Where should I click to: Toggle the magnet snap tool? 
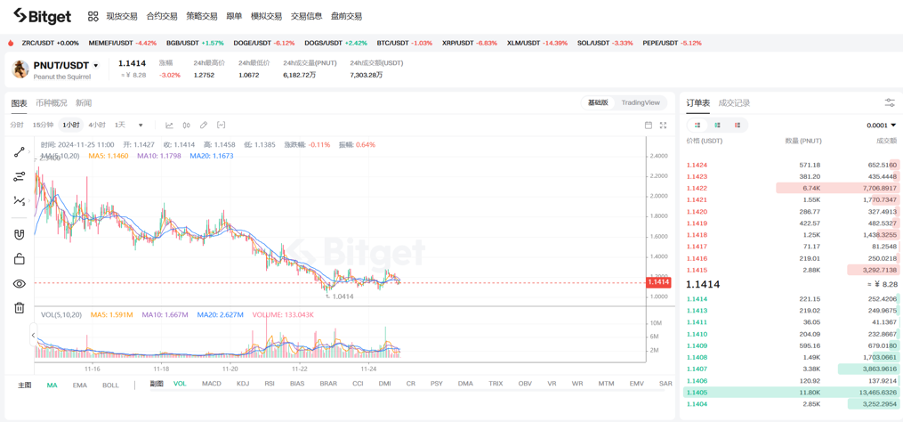point(19,235)
